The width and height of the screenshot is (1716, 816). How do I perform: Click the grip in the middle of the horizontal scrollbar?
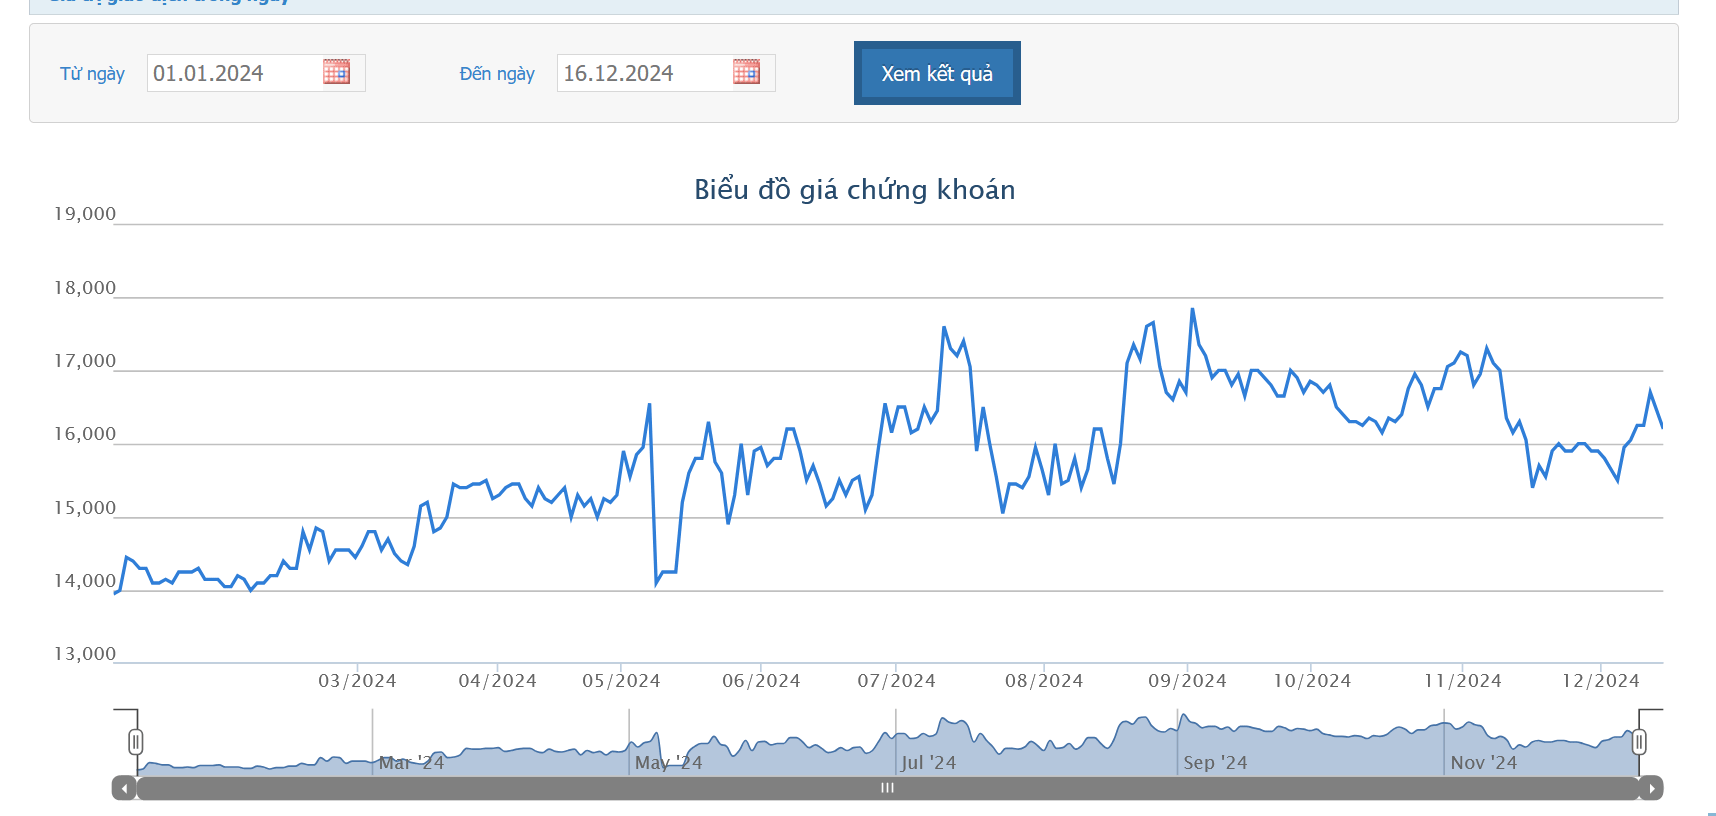tap(887, 788)
